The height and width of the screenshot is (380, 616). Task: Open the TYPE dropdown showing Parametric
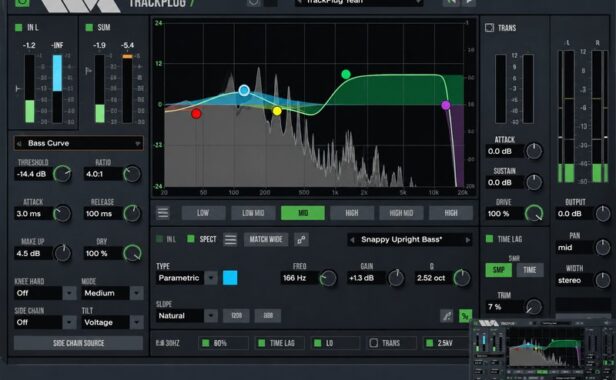pos(211,278)
